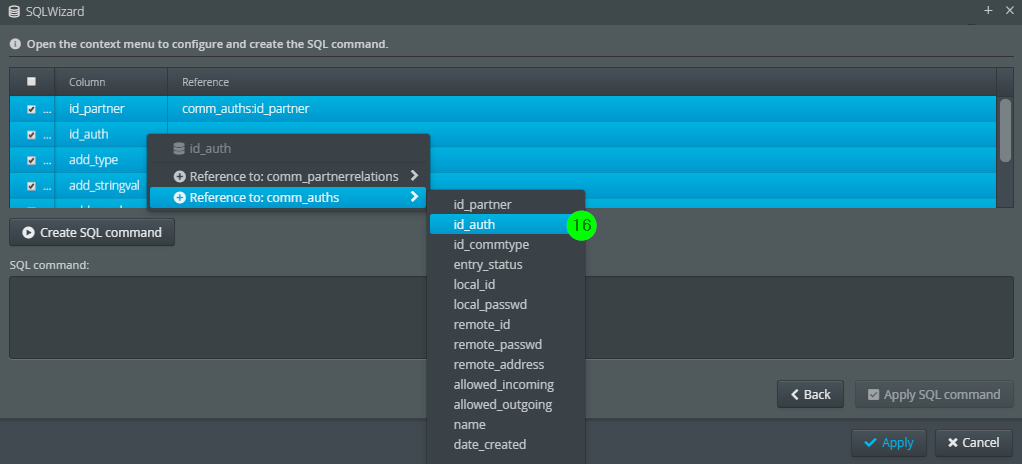The image size is (1022, 464).
Task: Uncheck the add_stringval row checkbox
Action: point(31,186)
